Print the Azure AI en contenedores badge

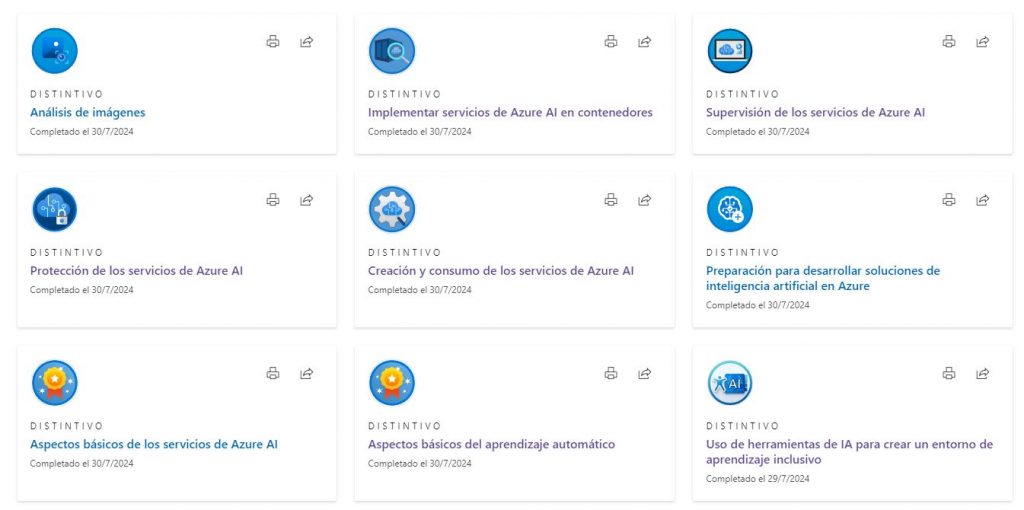point(611,42)
